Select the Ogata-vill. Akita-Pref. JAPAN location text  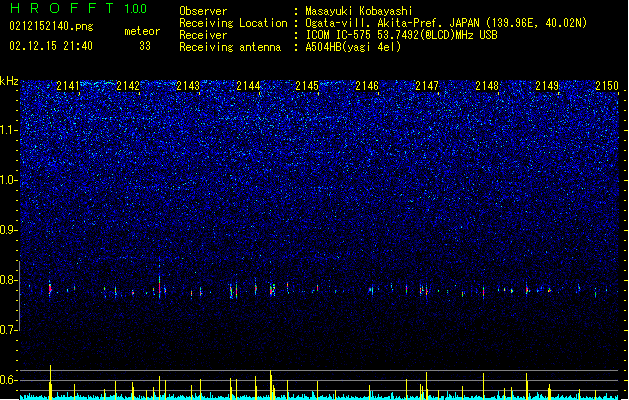(446, 23)
